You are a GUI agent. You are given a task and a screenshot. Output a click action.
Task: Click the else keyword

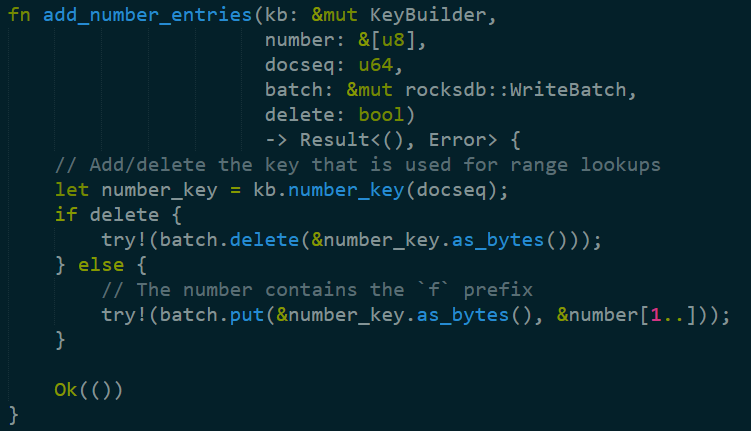point(101,265)
